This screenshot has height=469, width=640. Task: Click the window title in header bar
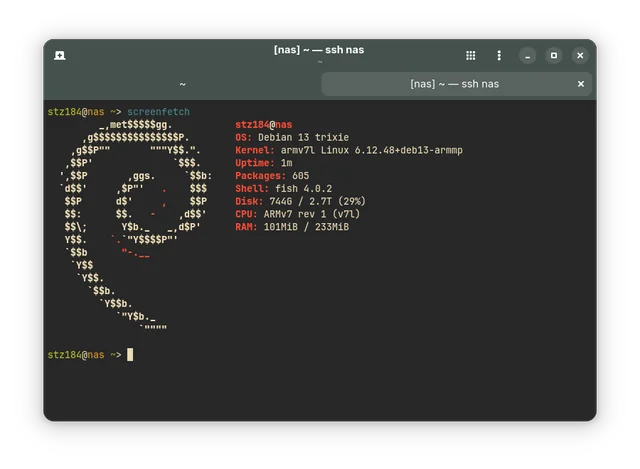pos(319,50)
